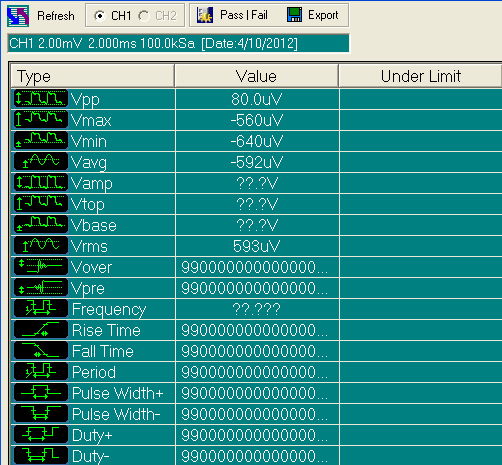
Task: Select the Vmin row label
Action: point(89,141)
